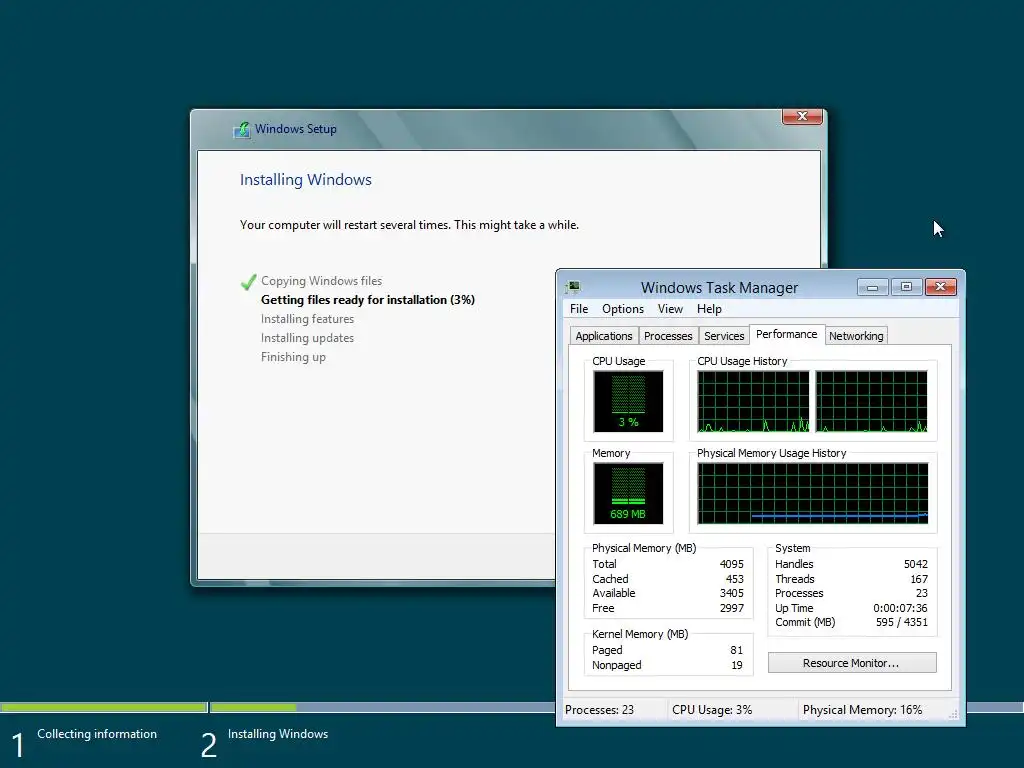Click 'CPU Usage: 3%' in the status bar
The image size is (1024, 768).
pyautogui.click(x=712, y=710)
